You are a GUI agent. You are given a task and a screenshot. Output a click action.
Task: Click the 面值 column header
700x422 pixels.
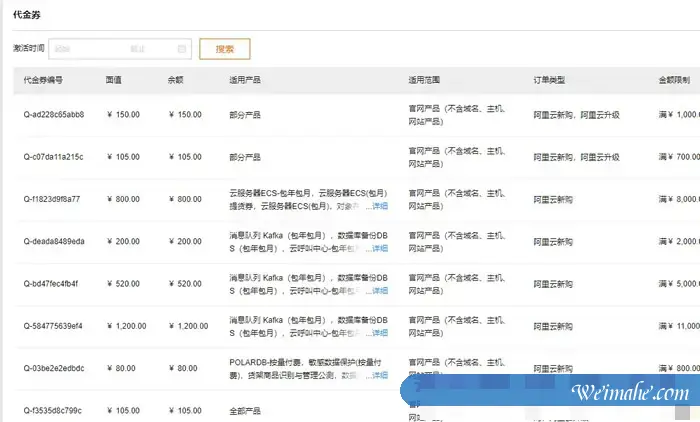tap(113, 80)
